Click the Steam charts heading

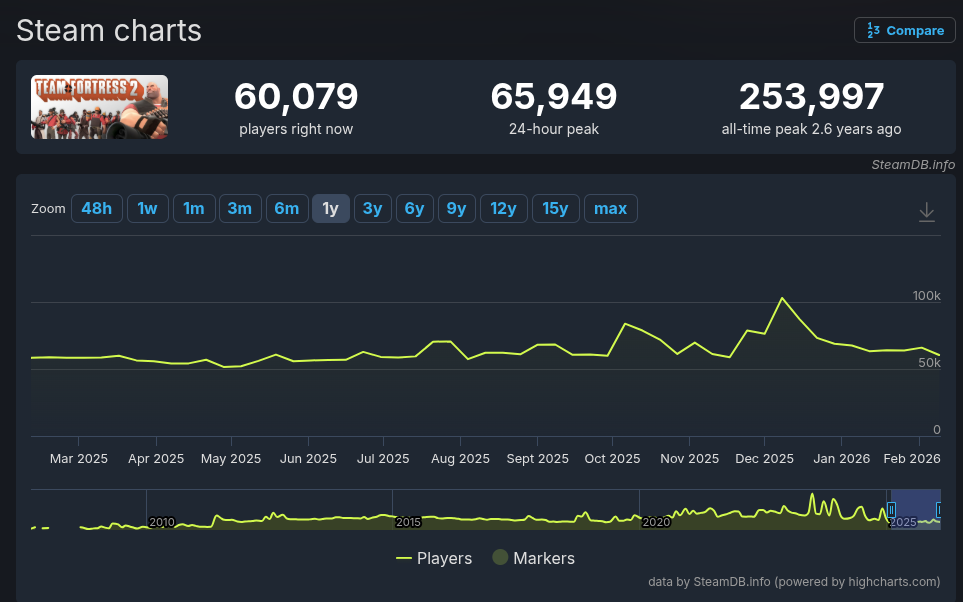109,30
